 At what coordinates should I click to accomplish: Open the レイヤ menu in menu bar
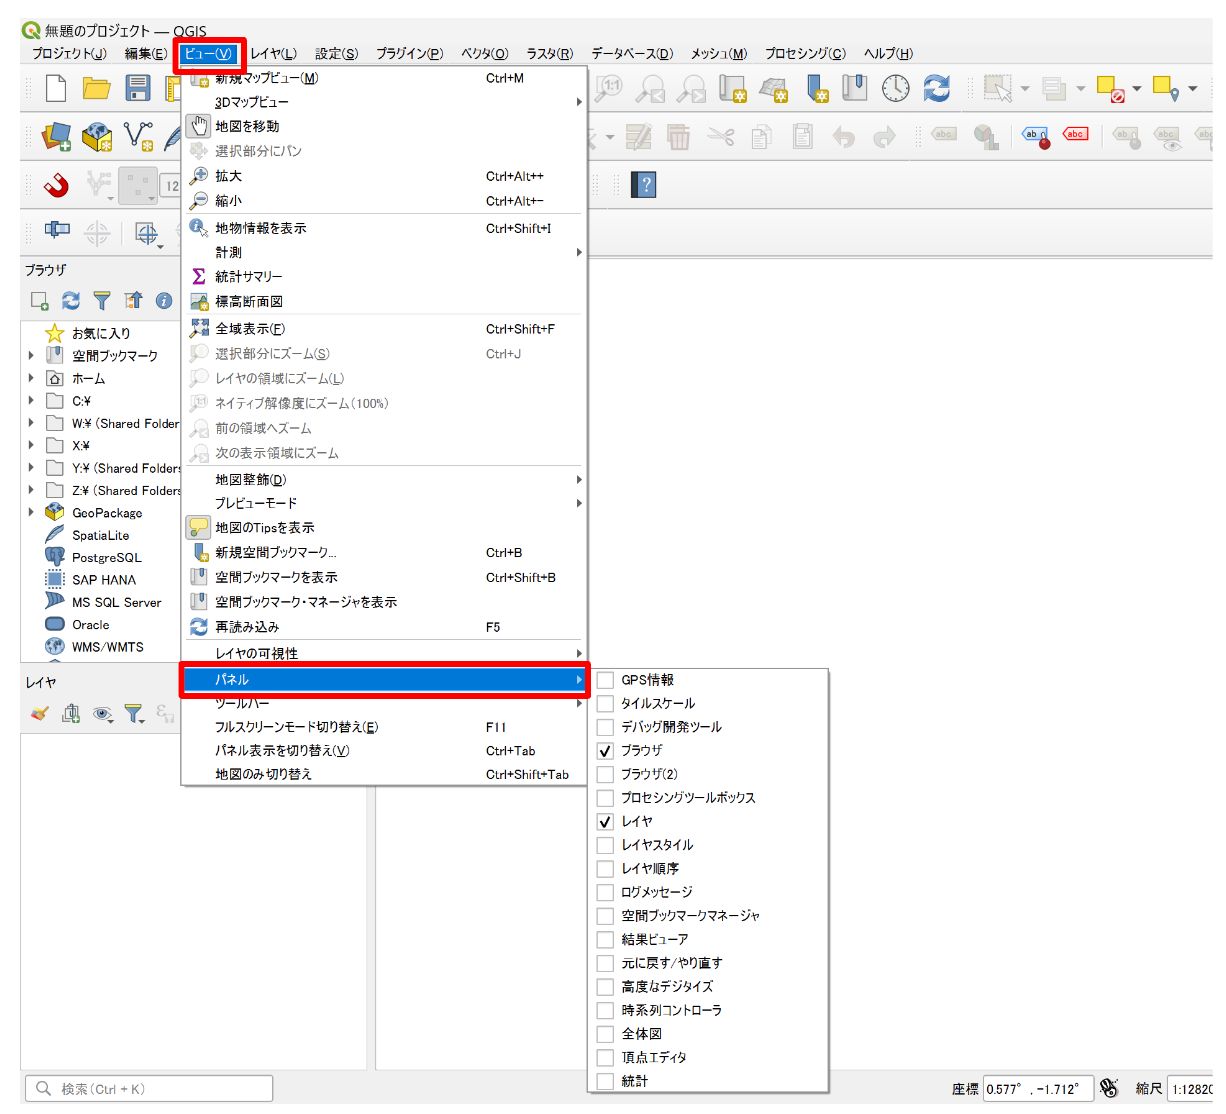(x=273, y=54)
